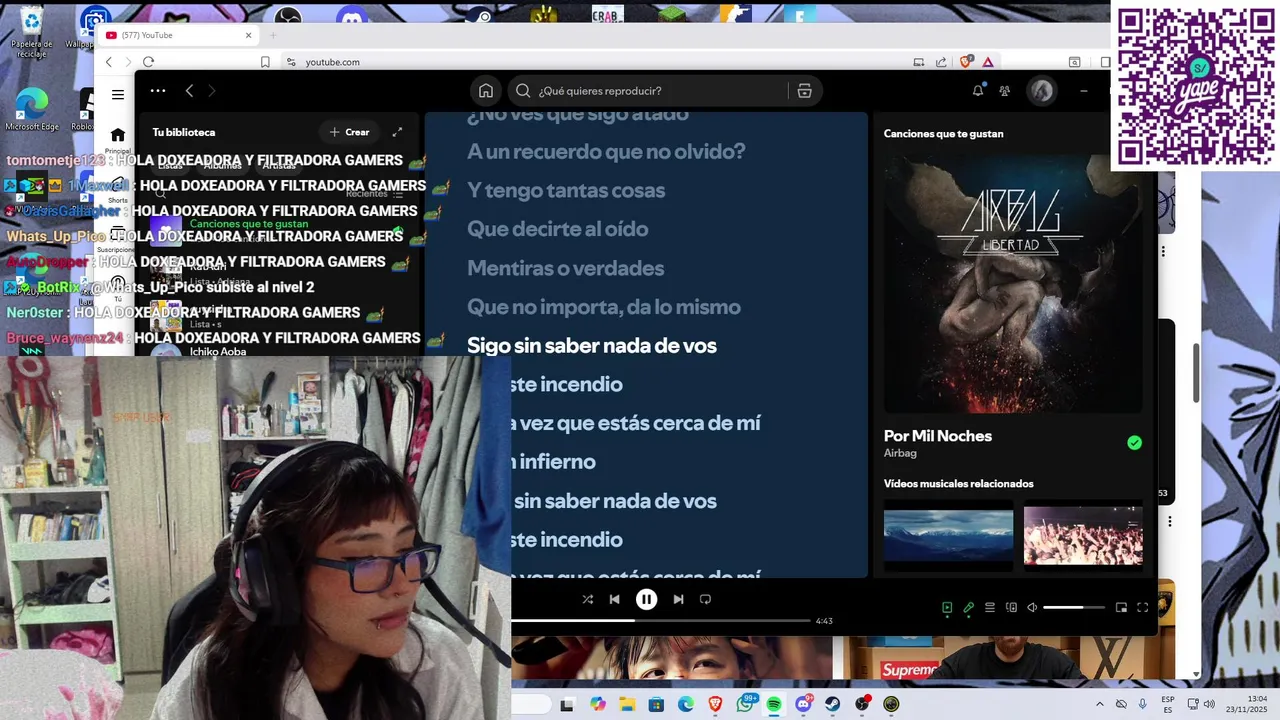Open Spotify from the taskbar

point(774,704)
